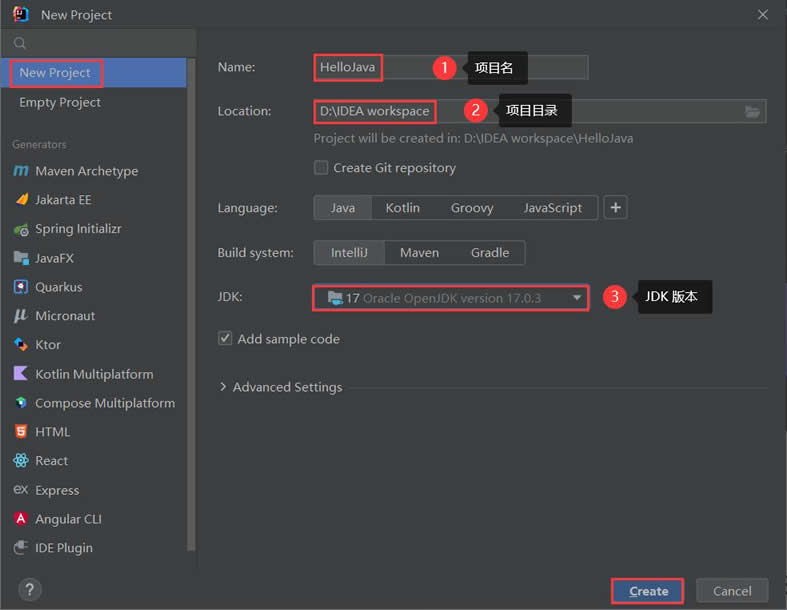
Task: Click the generators list scrollbar
Action: (191, 304)
